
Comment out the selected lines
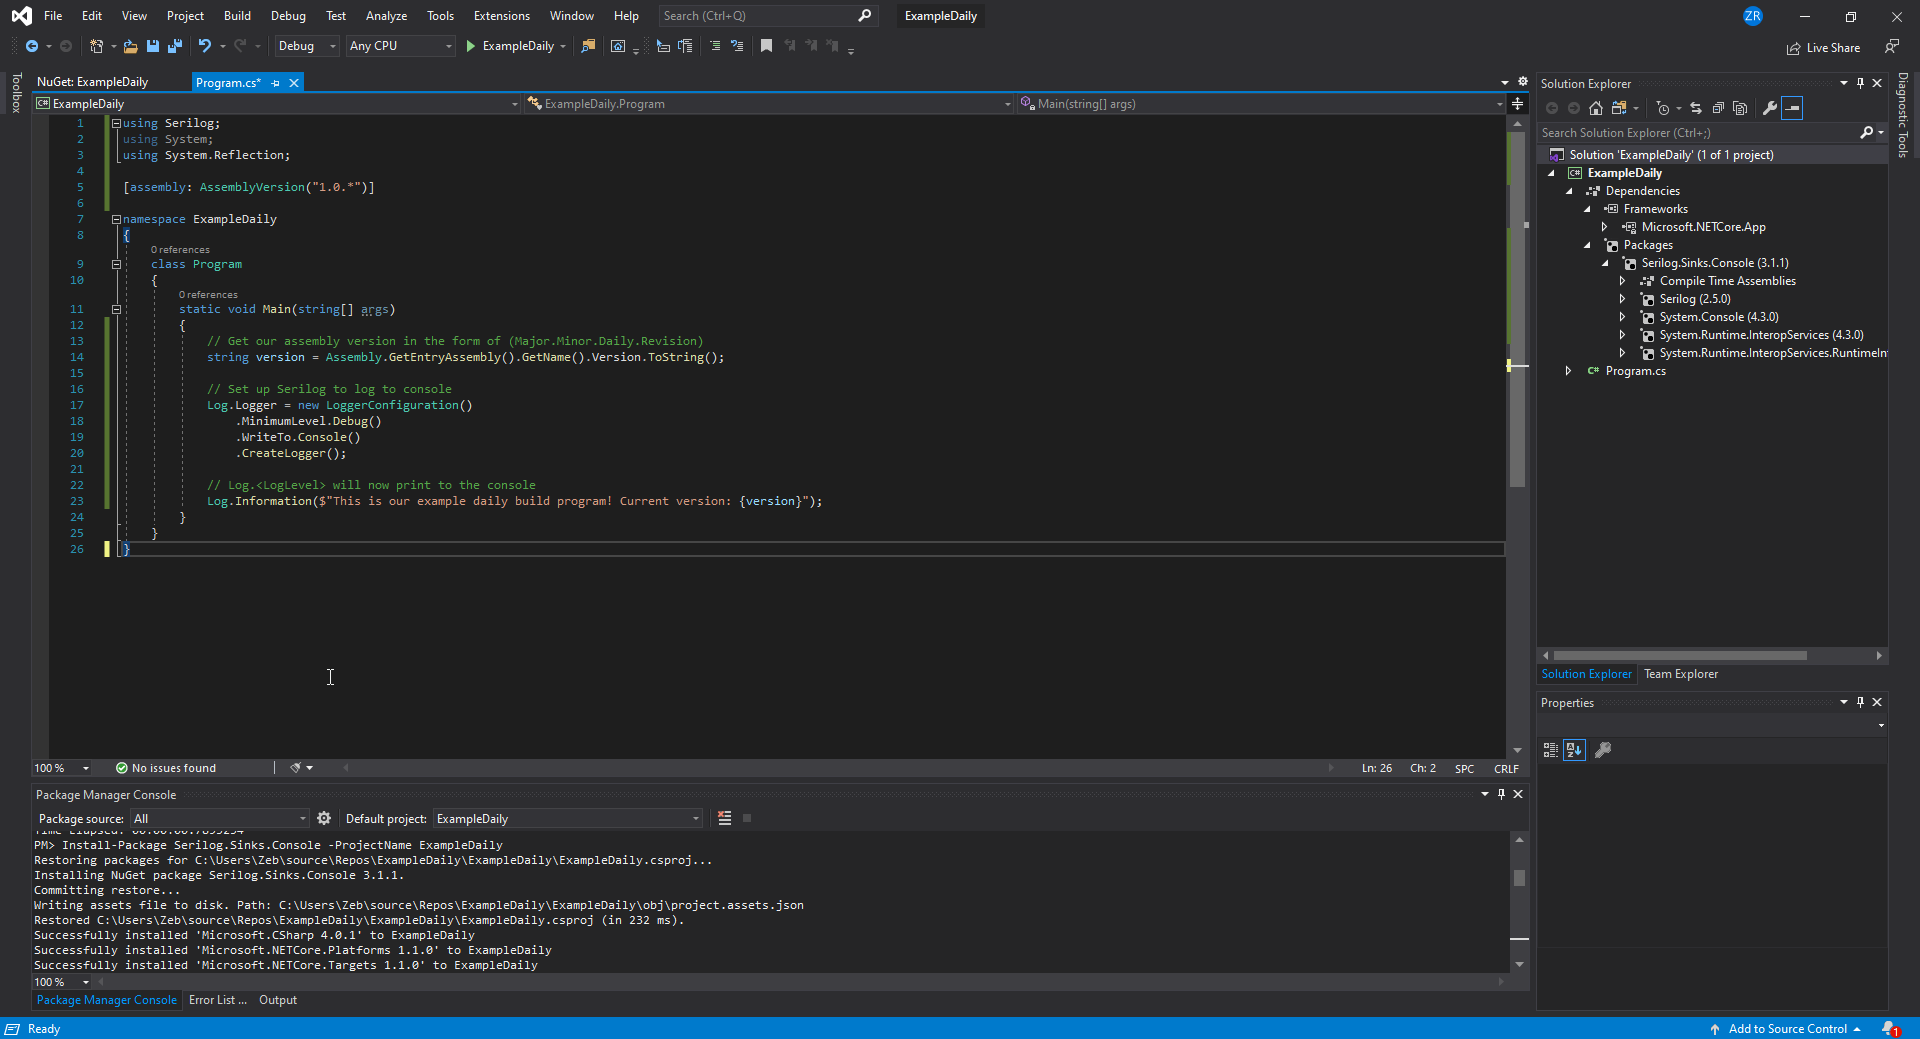pyautogui.click(x=715, y=46)
